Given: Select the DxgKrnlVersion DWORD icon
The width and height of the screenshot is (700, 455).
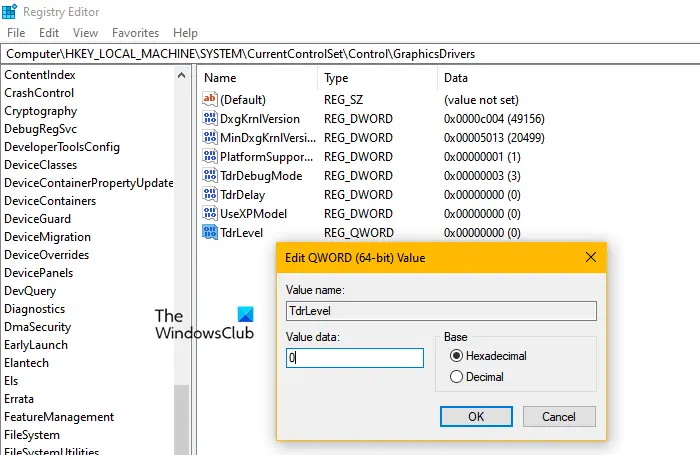Looking at the screenshot, I should [209, 118].
